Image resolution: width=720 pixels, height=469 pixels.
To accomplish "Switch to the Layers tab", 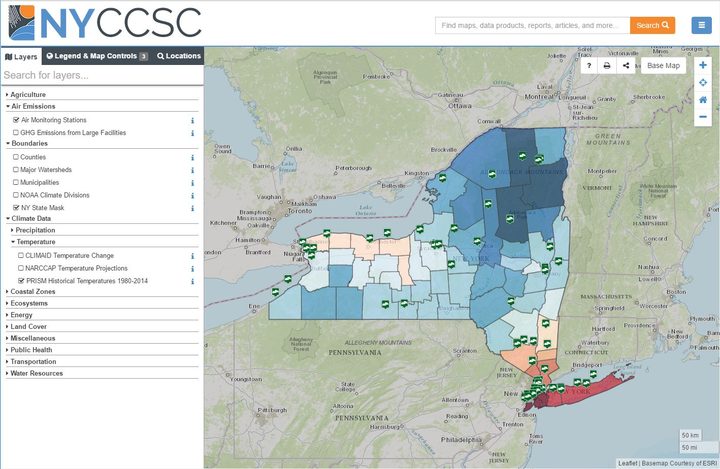I will pos(21,57).
